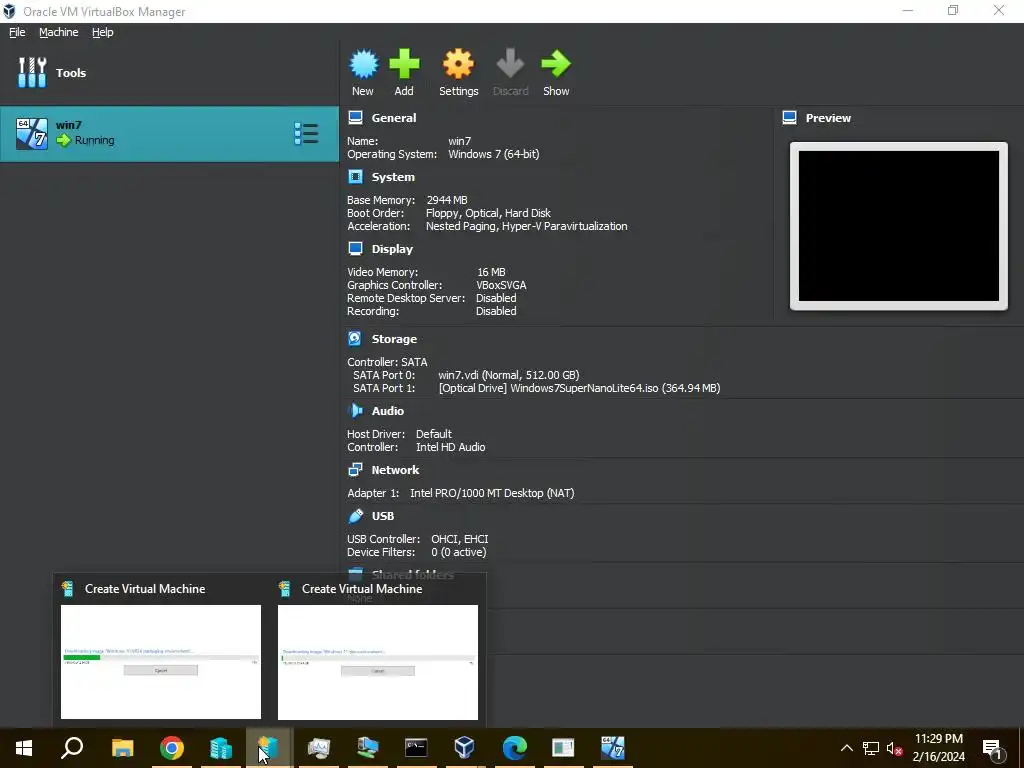Open the Windows Start button
This screenshot has width=1024, height=768.
pos(24,748)
